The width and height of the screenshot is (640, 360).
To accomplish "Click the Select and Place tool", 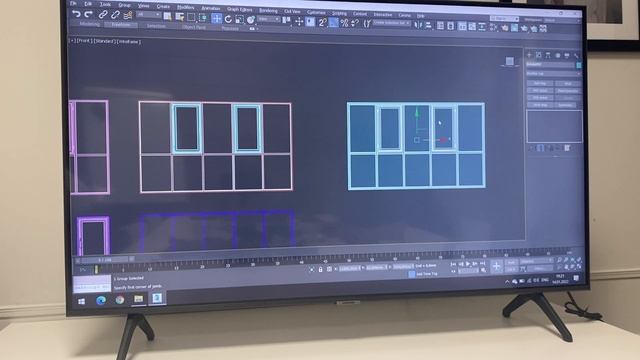I will (251, 19).
